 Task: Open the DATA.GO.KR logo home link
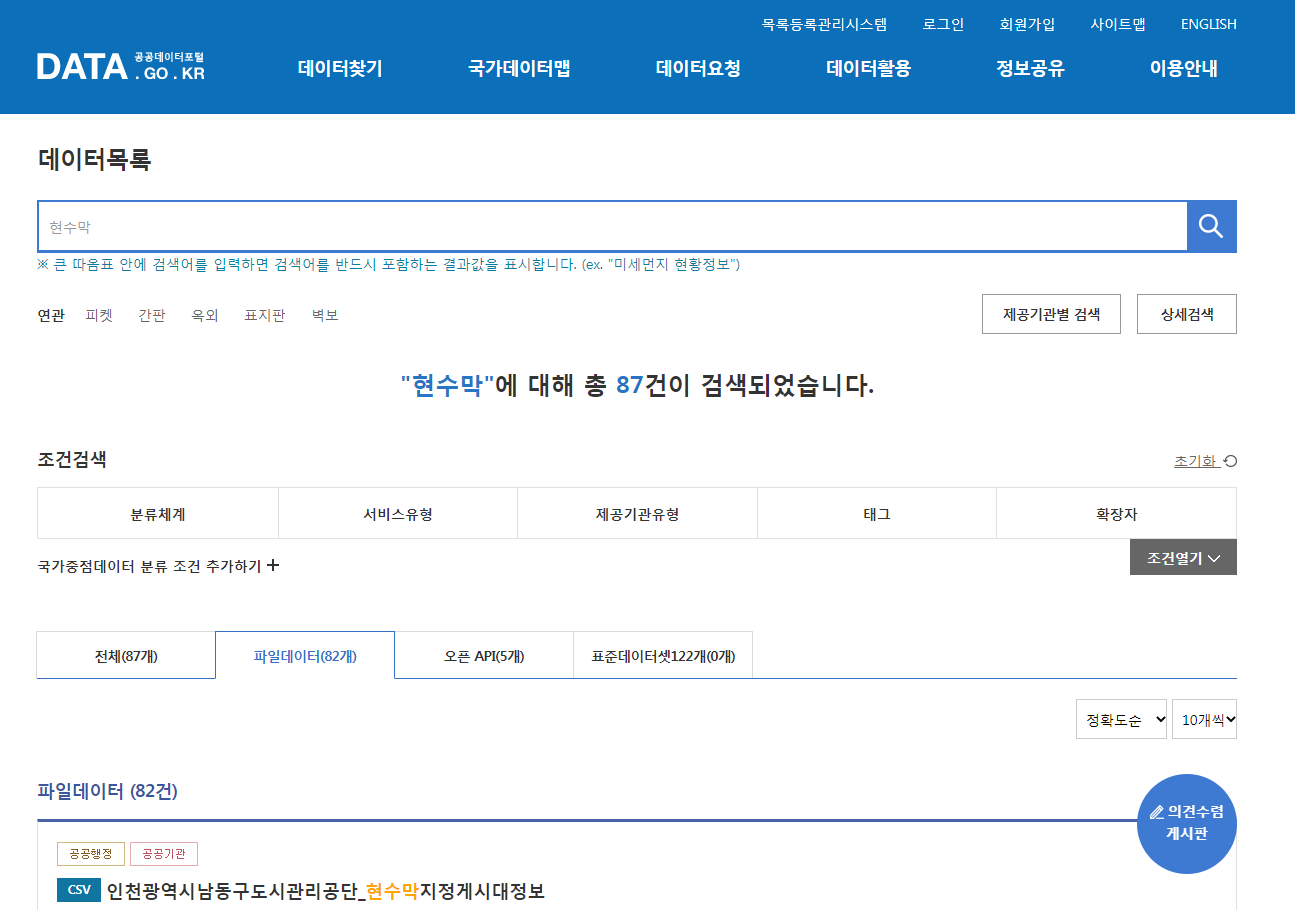[x=121, y=66]
